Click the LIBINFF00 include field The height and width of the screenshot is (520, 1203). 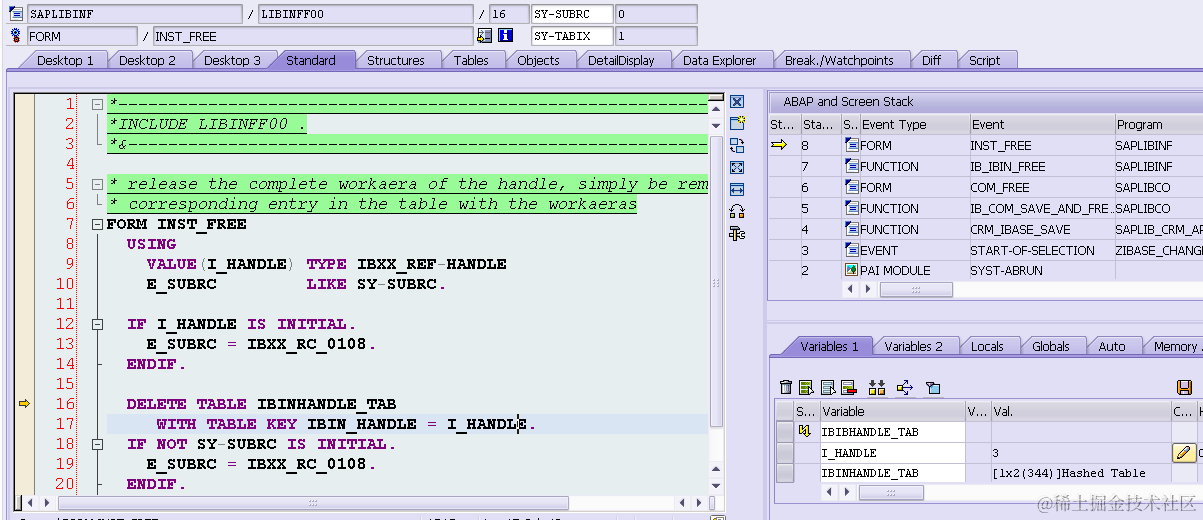(365, 14)
